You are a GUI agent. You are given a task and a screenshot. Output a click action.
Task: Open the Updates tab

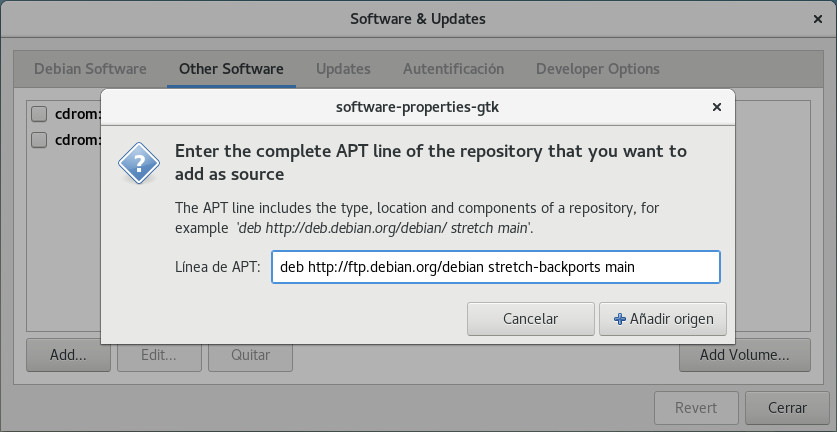click(x=343, y=69)
